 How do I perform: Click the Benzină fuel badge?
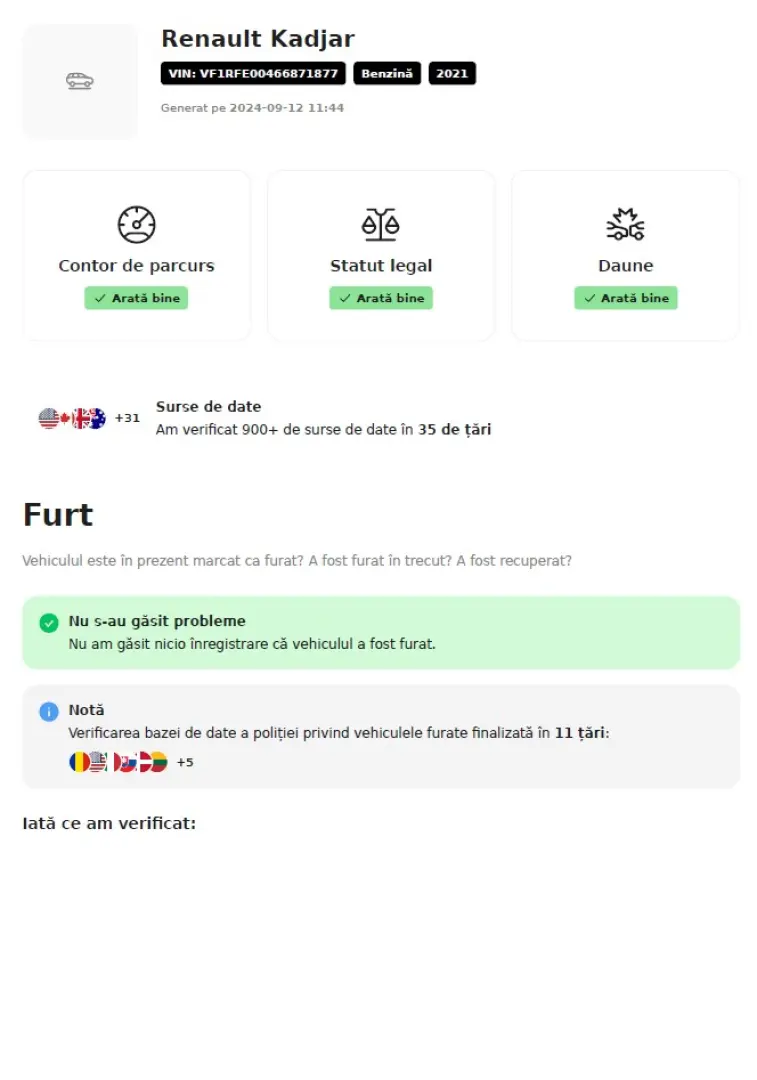pos(387,73)
